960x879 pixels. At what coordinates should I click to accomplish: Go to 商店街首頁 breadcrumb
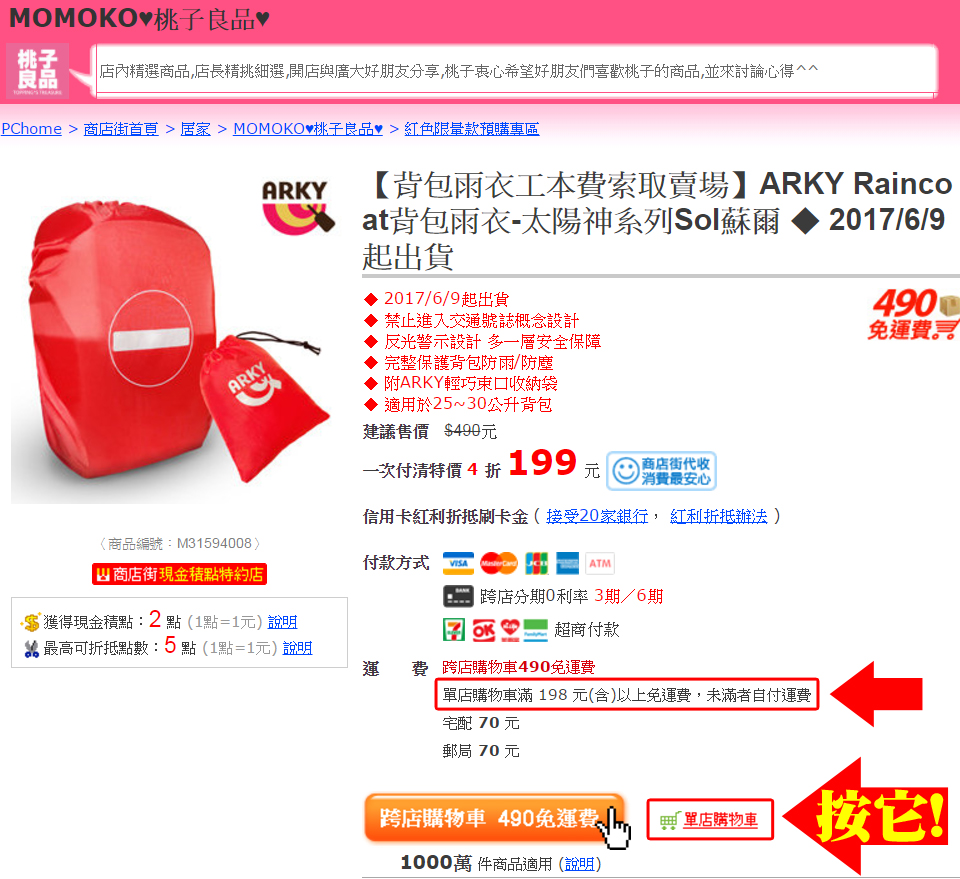pos(121,129)
